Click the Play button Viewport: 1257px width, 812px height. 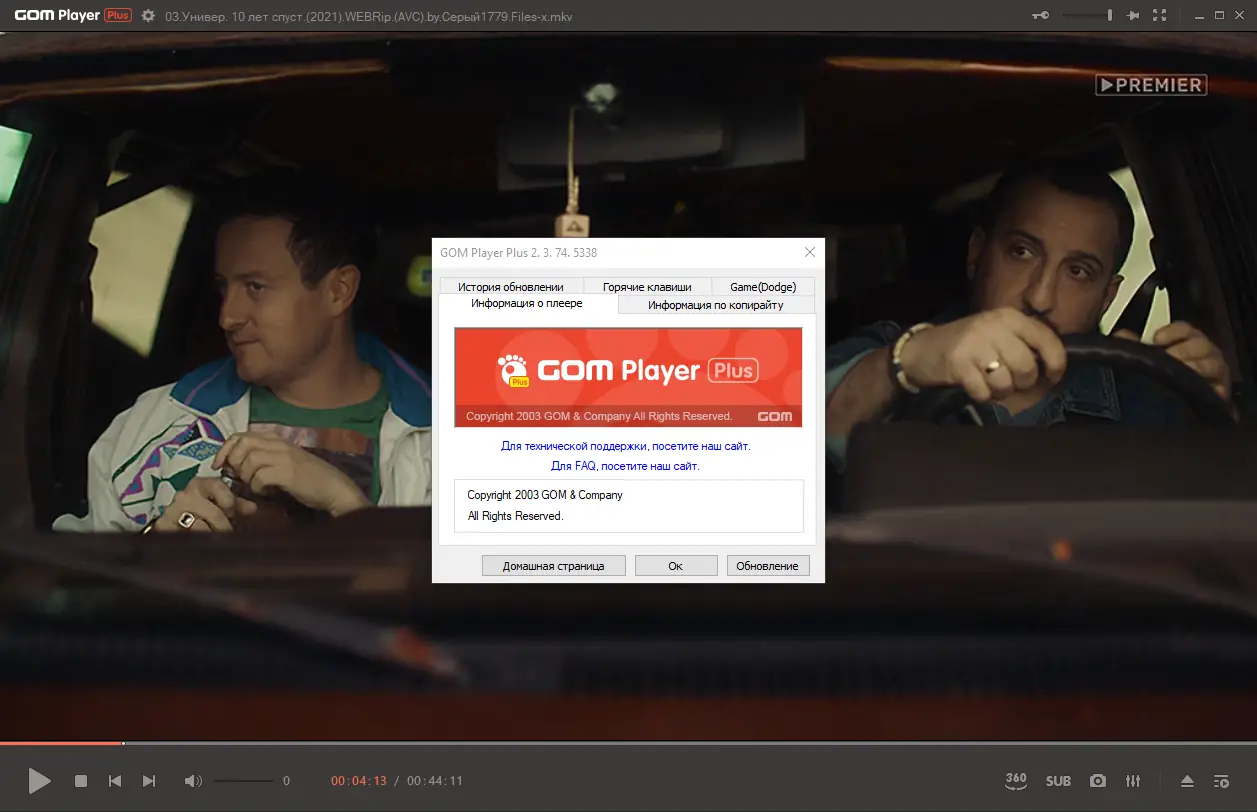[x=39, y=781]
